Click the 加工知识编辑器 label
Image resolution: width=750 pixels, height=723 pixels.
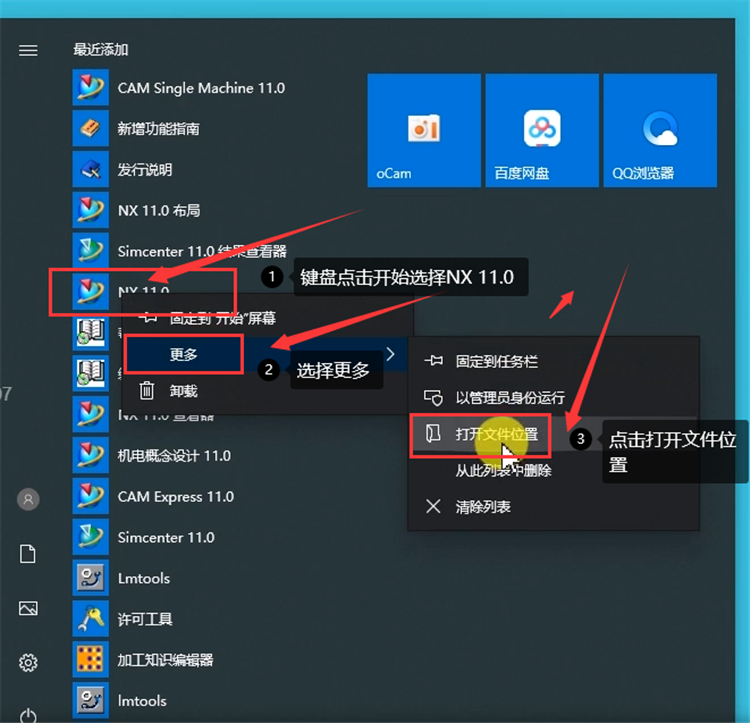(x=165, y=660)
